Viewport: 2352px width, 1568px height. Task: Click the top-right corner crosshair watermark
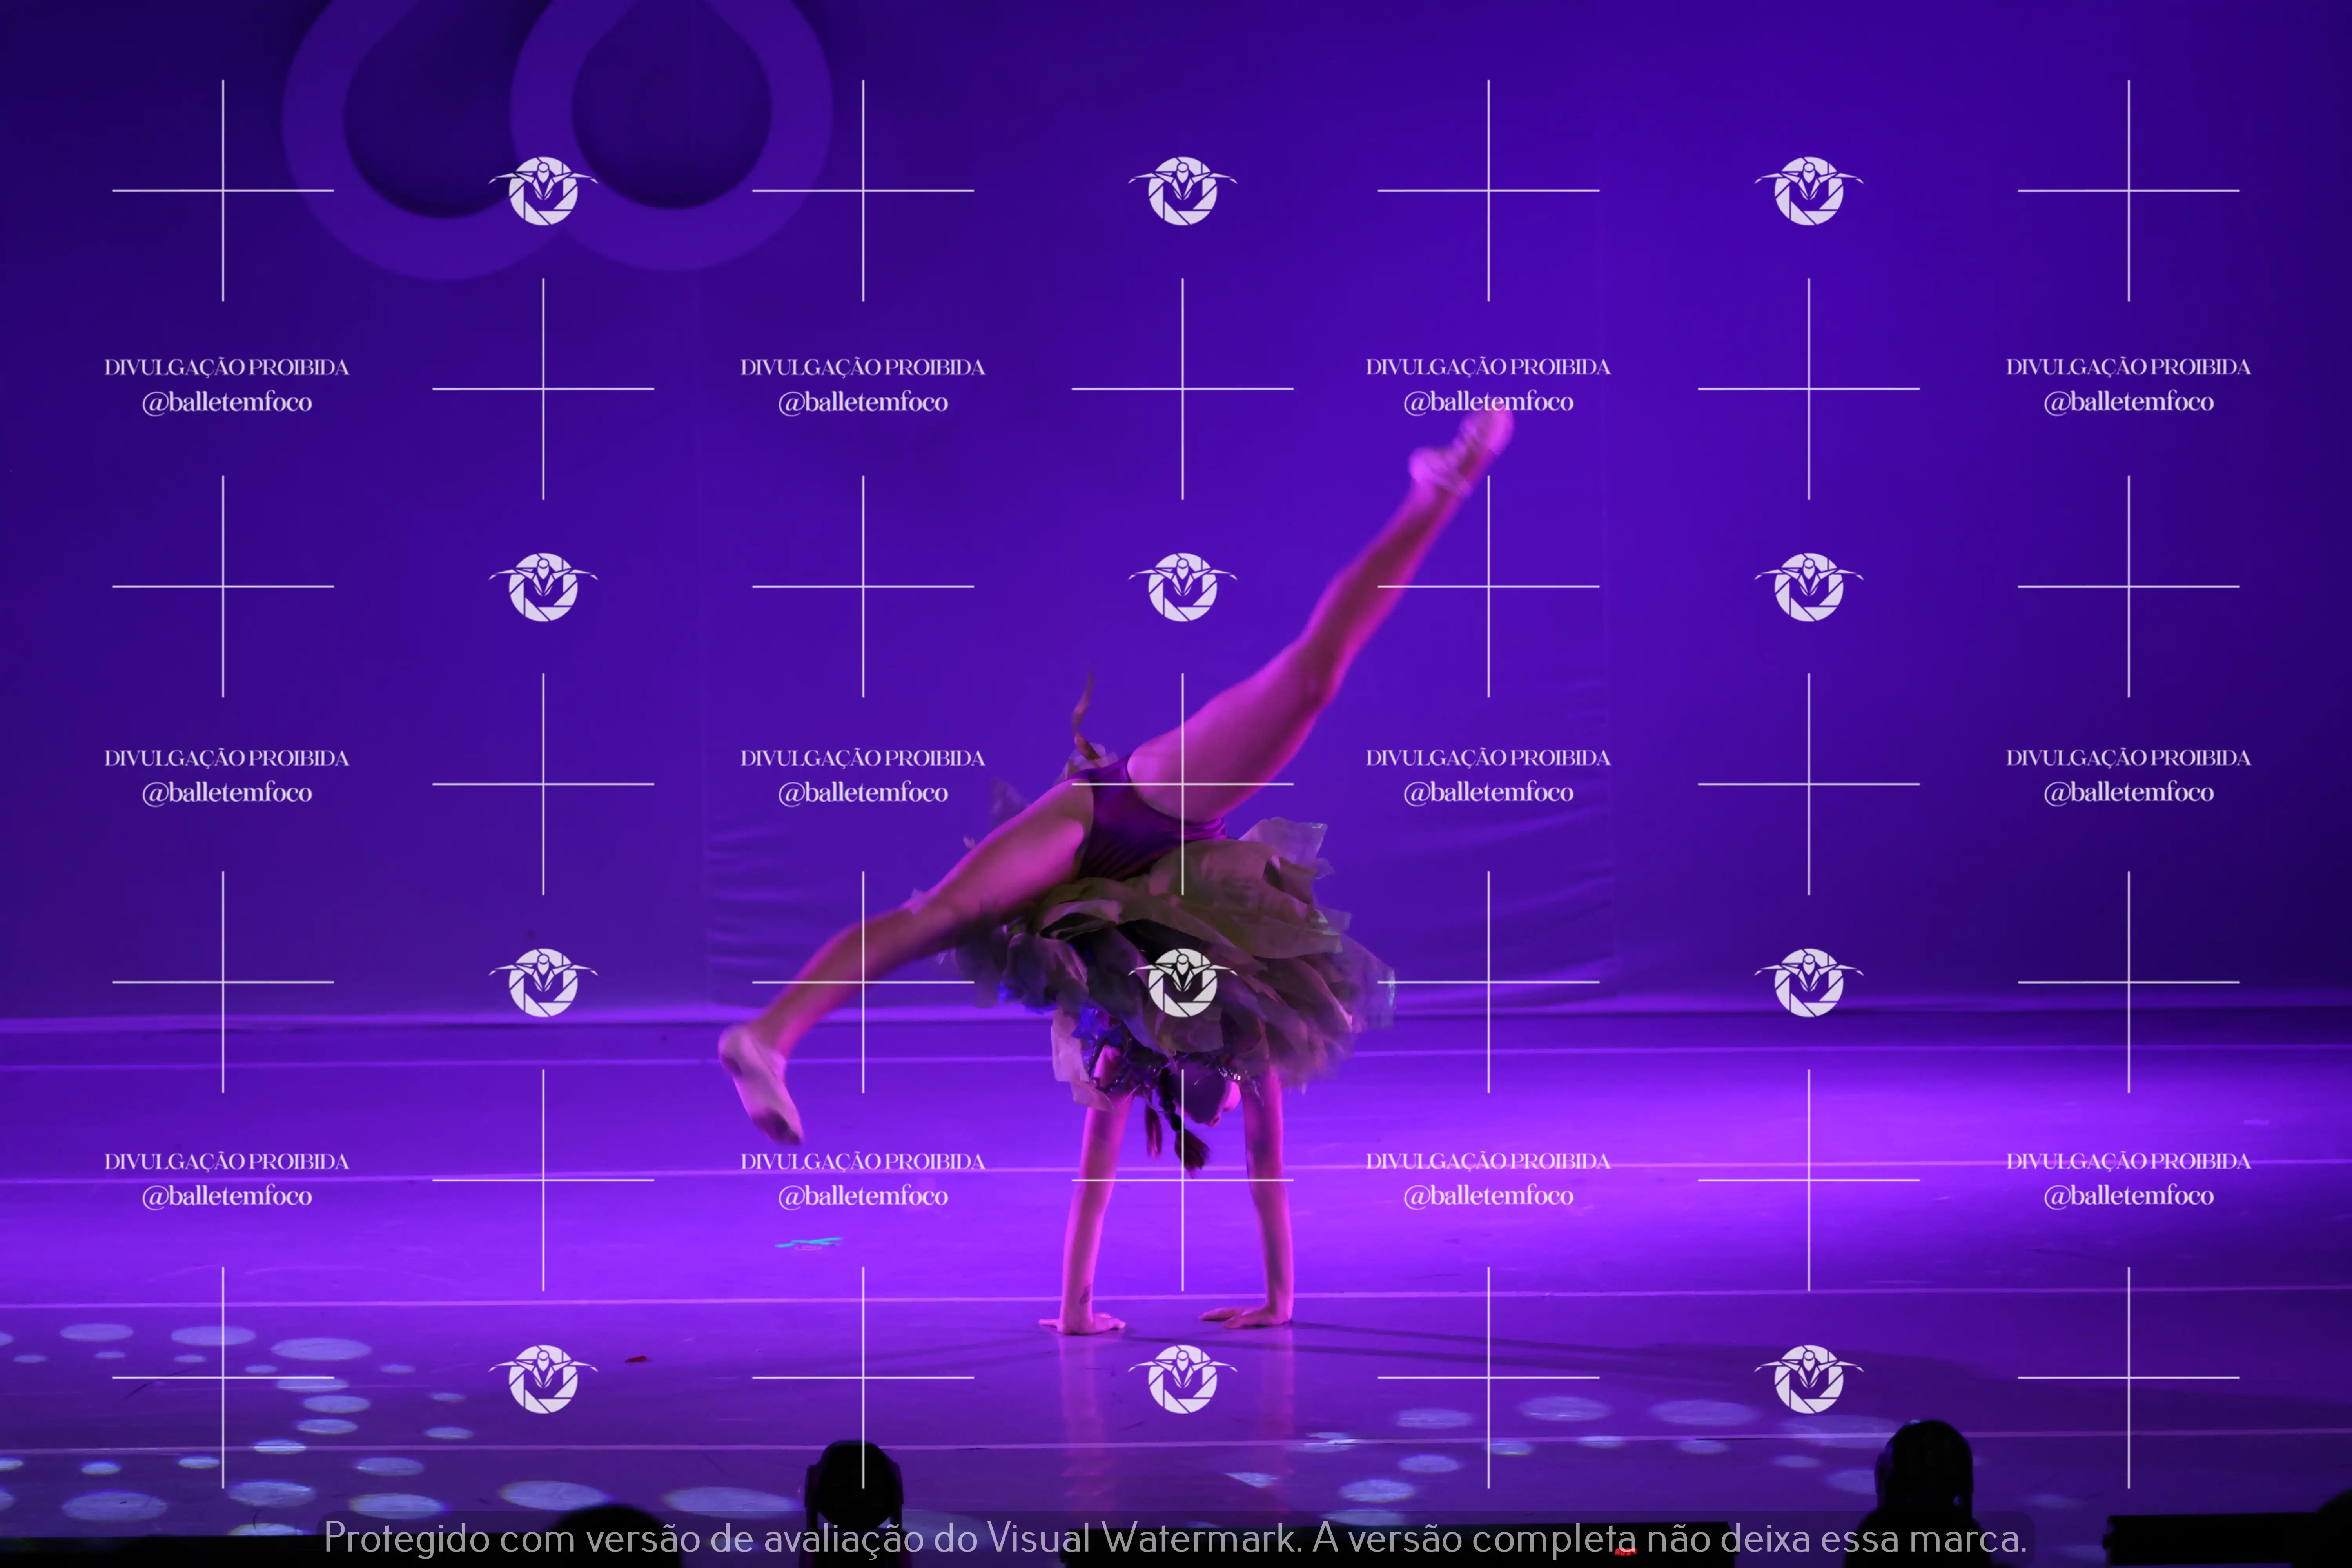click(2128, 190)
